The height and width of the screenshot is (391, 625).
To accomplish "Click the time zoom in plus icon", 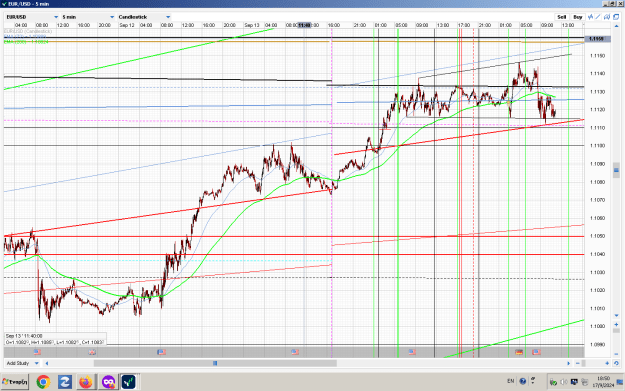I will point(607,363).
